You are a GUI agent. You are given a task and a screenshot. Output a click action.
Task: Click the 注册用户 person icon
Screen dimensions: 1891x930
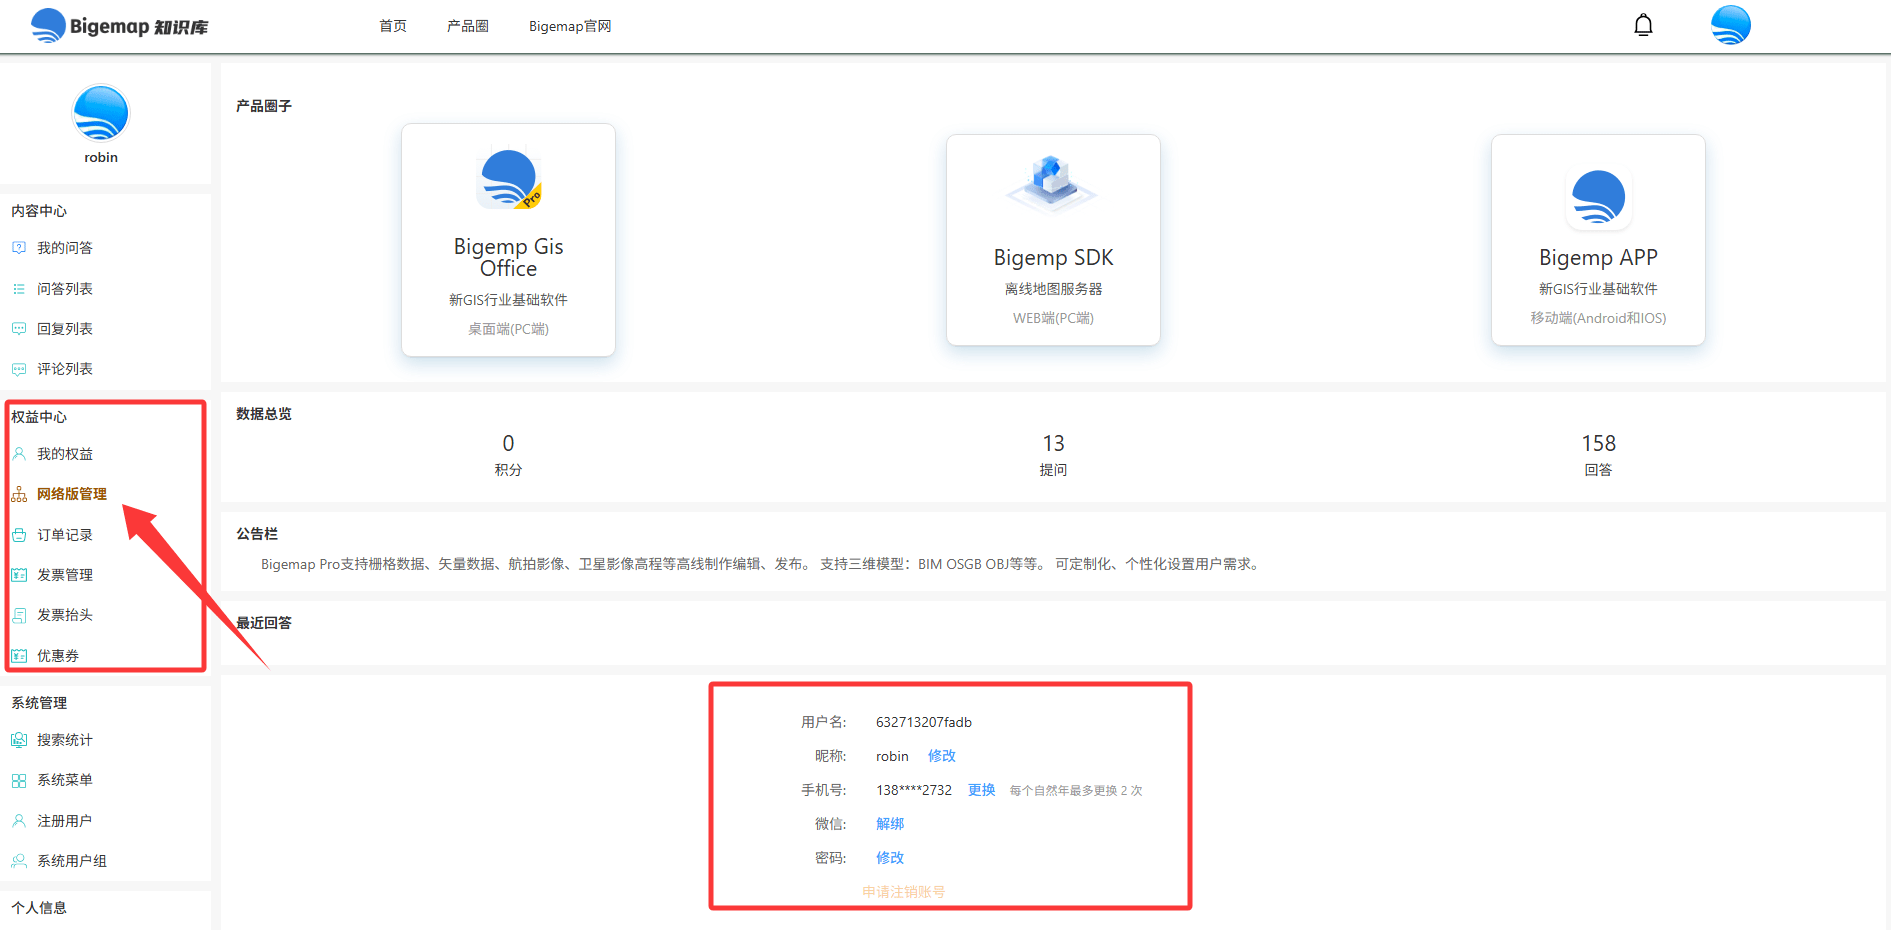point(19,821)
